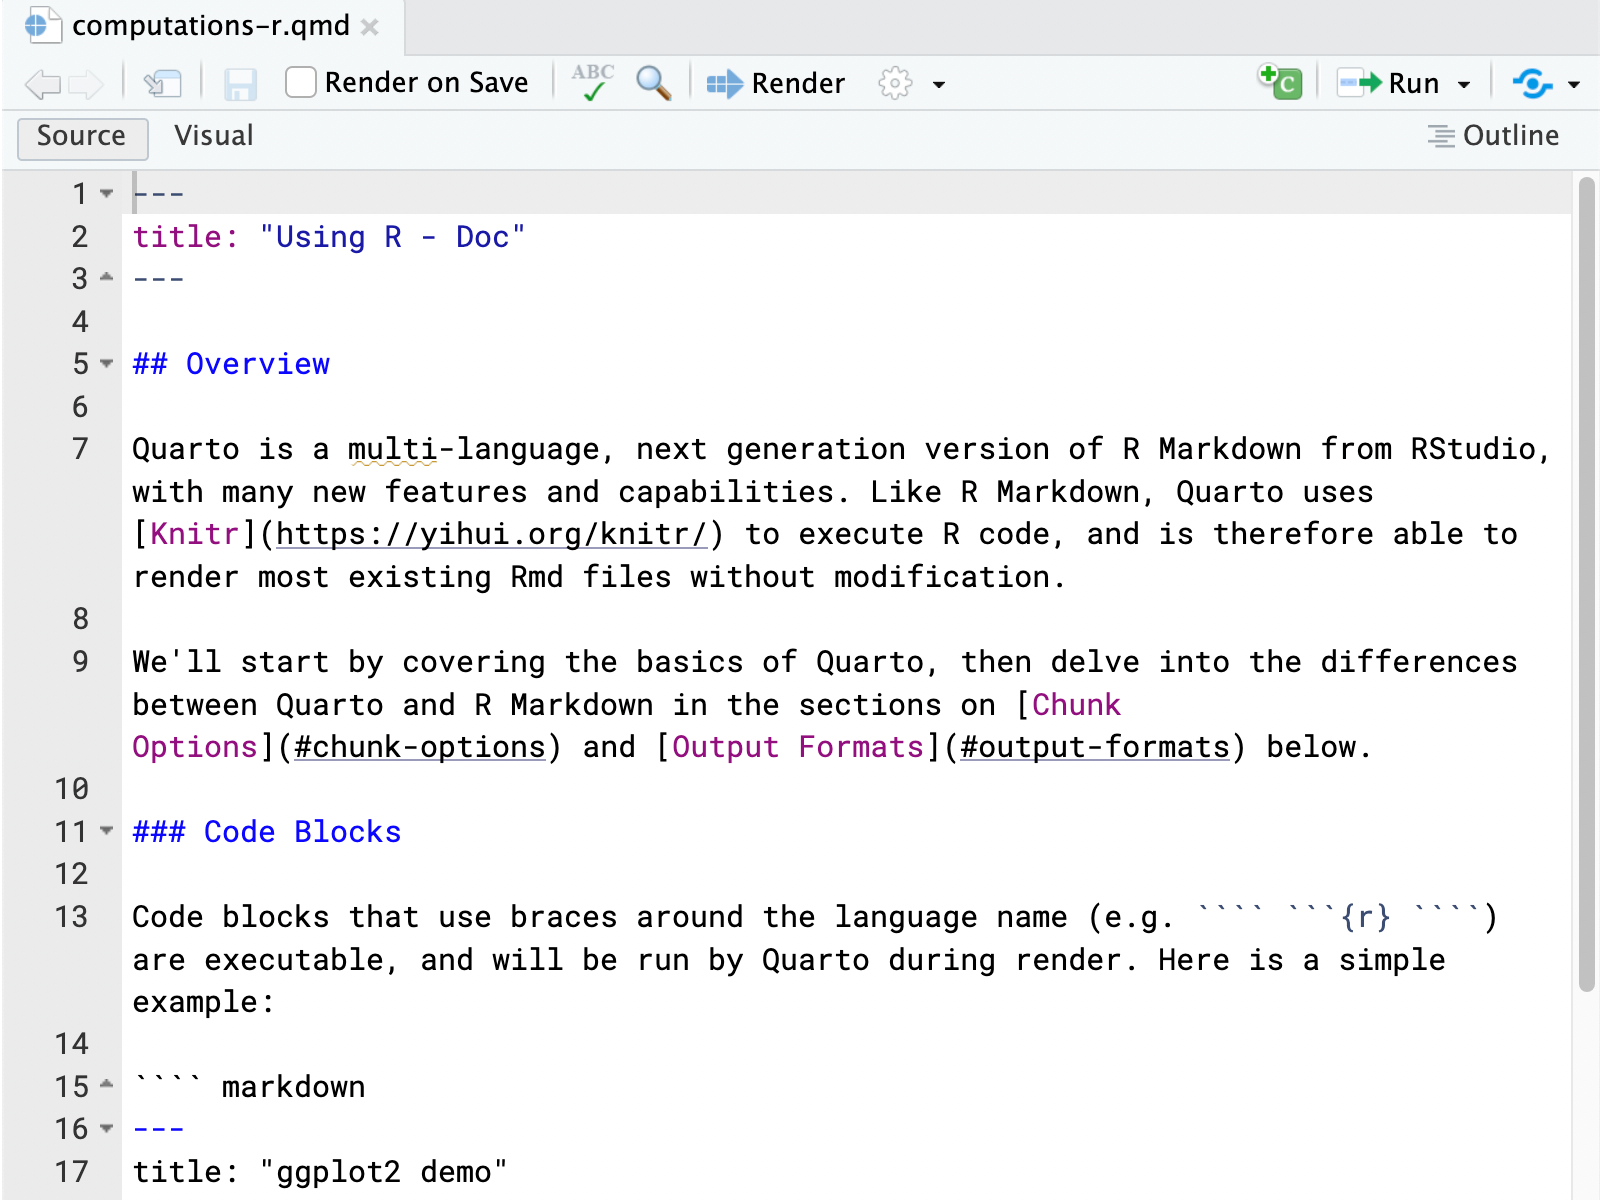Enable Render on Save

click(299, 83)
